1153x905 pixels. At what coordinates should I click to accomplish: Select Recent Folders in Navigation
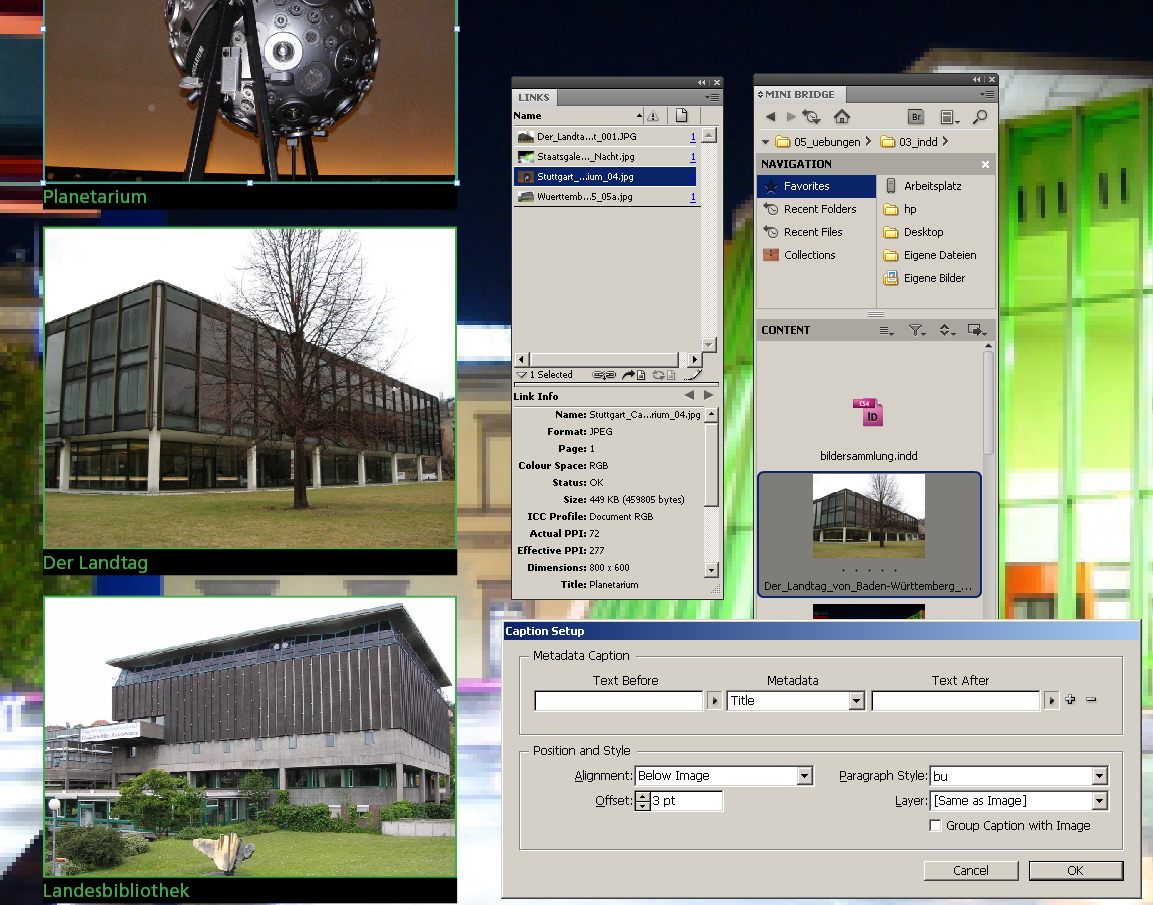click(810, 209)
